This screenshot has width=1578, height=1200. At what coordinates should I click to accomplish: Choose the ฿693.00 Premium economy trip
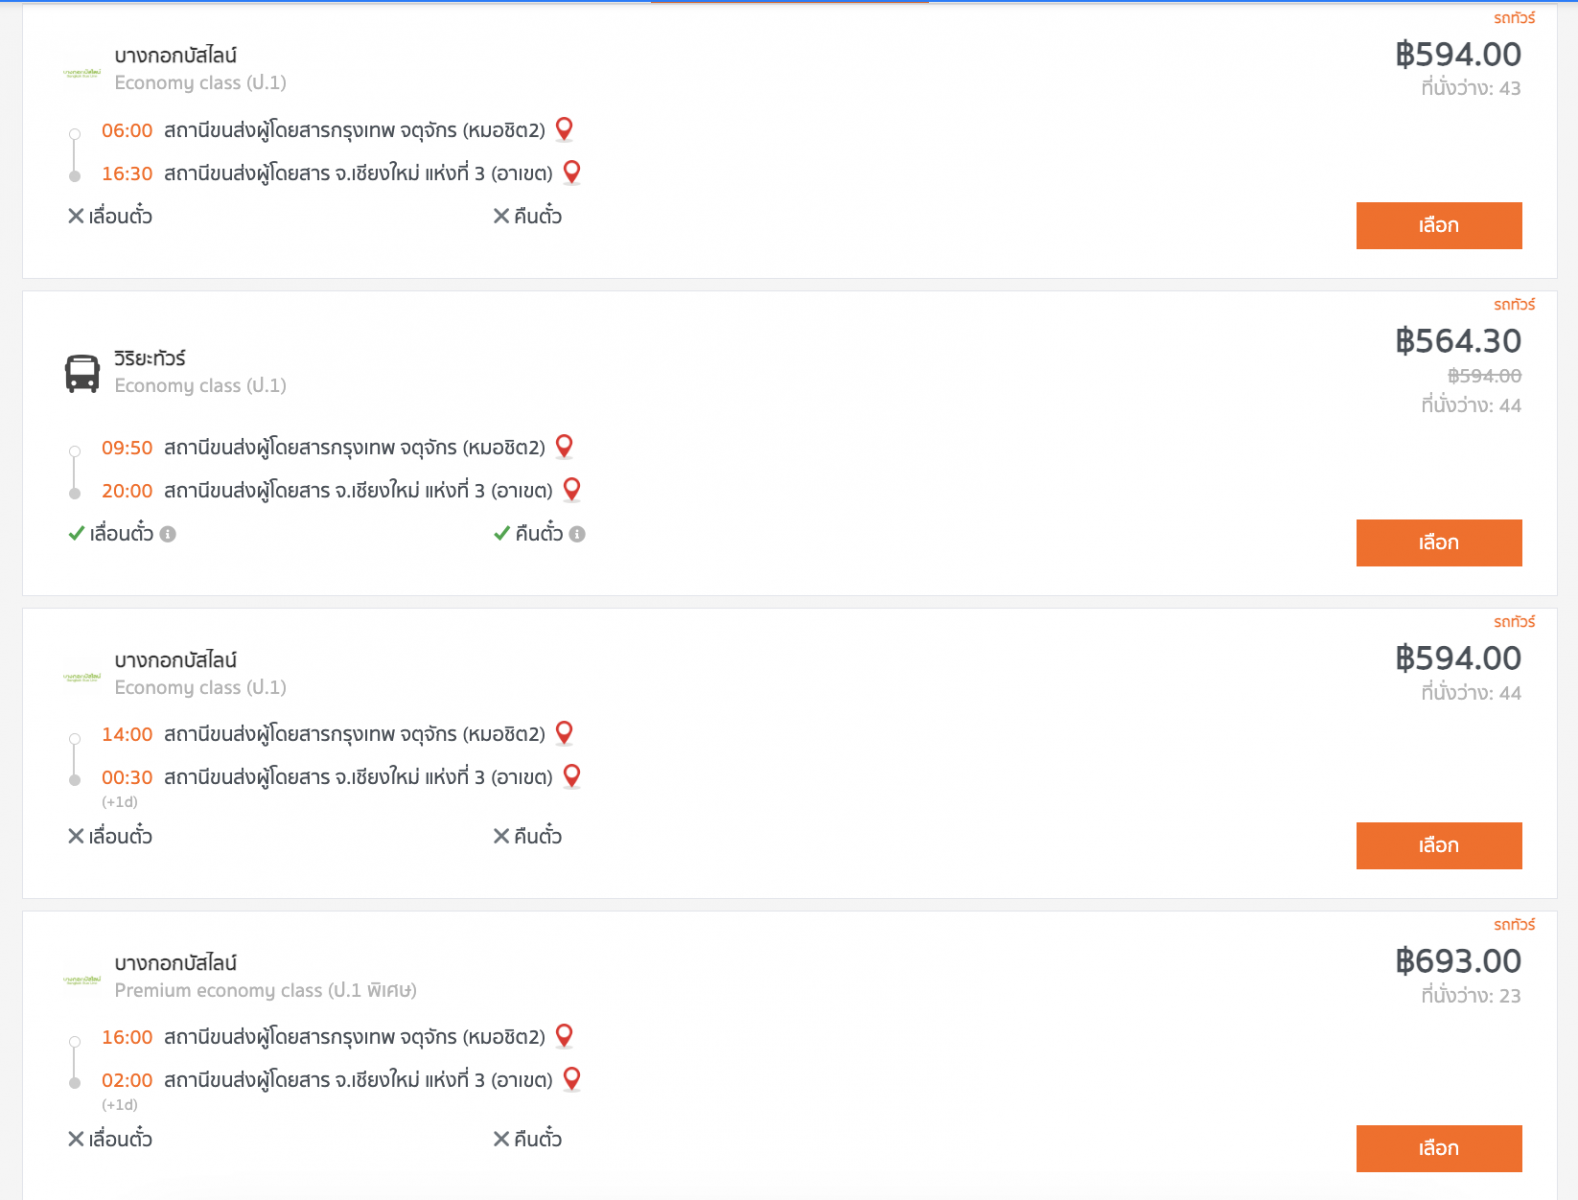click(x=1438, y=1149)
